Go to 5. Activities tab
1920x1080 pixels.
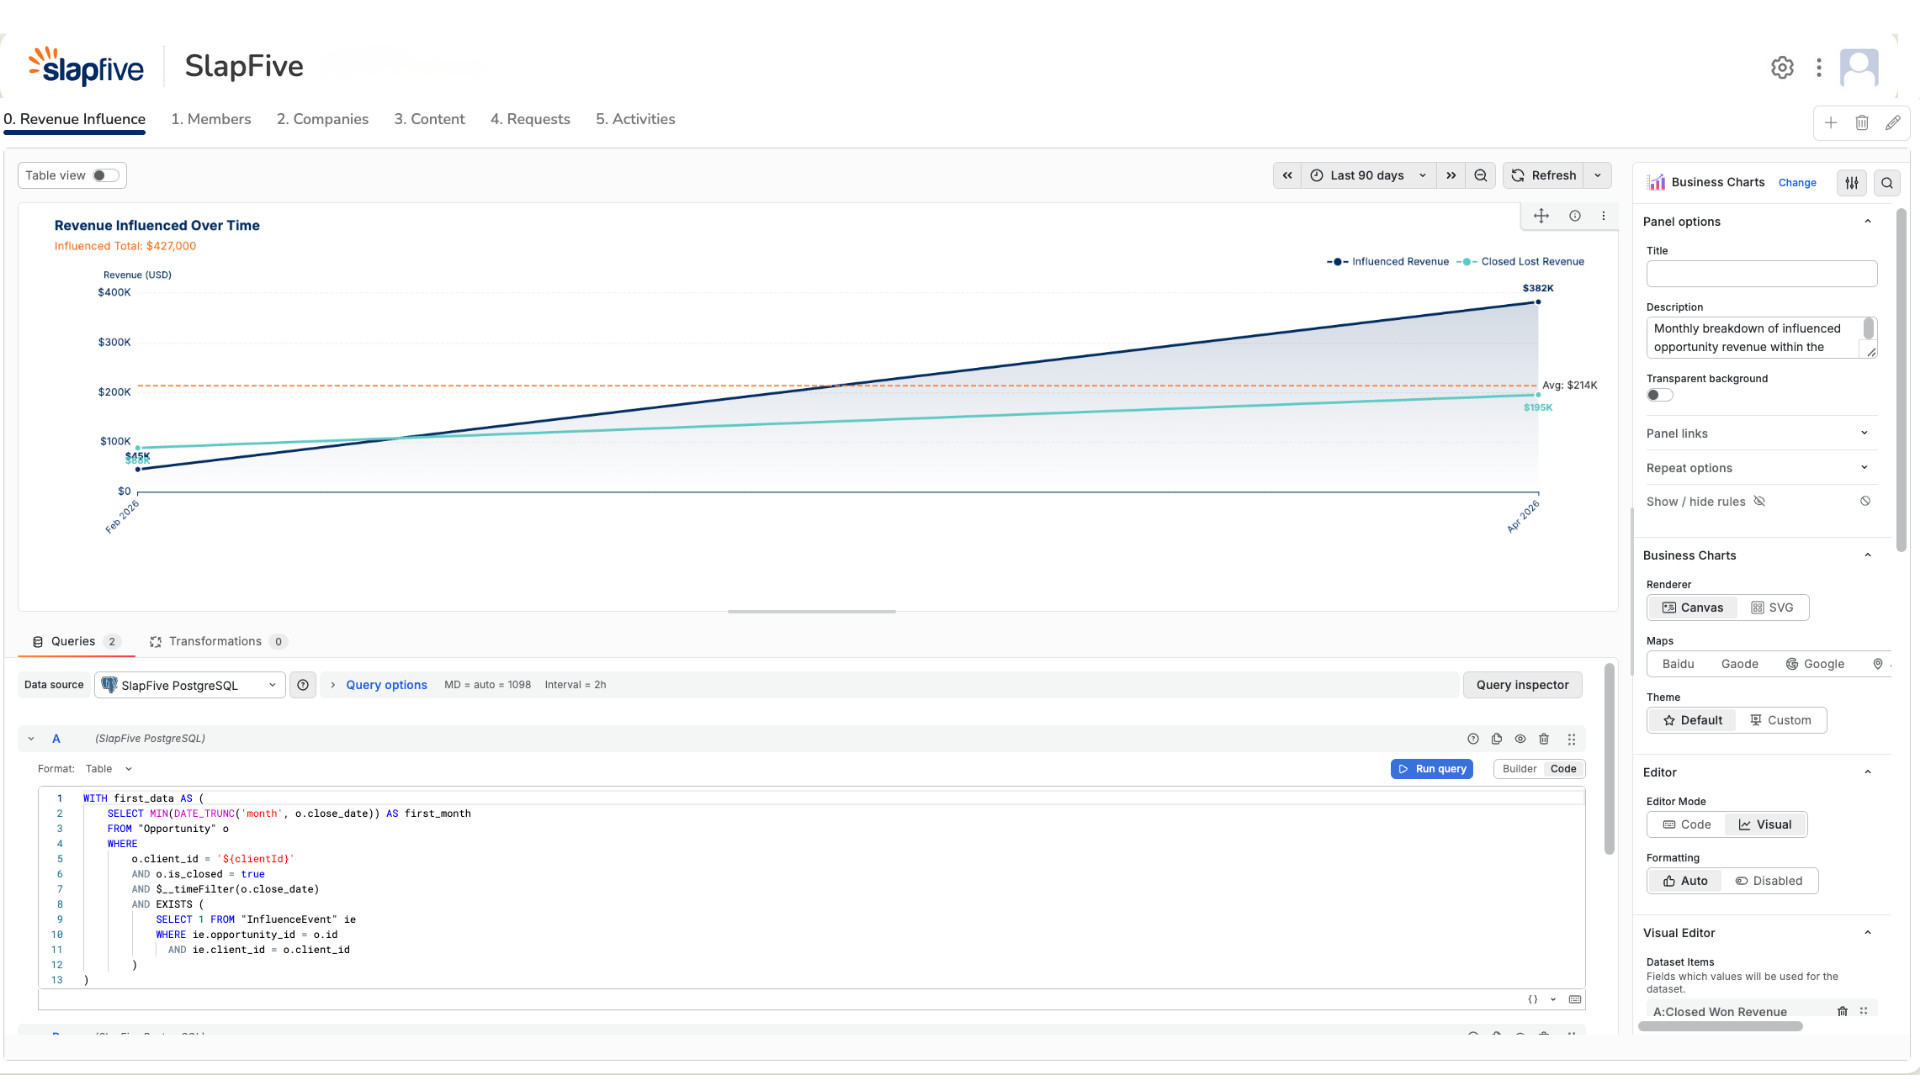pyautogui.click(x=635, y=119)
